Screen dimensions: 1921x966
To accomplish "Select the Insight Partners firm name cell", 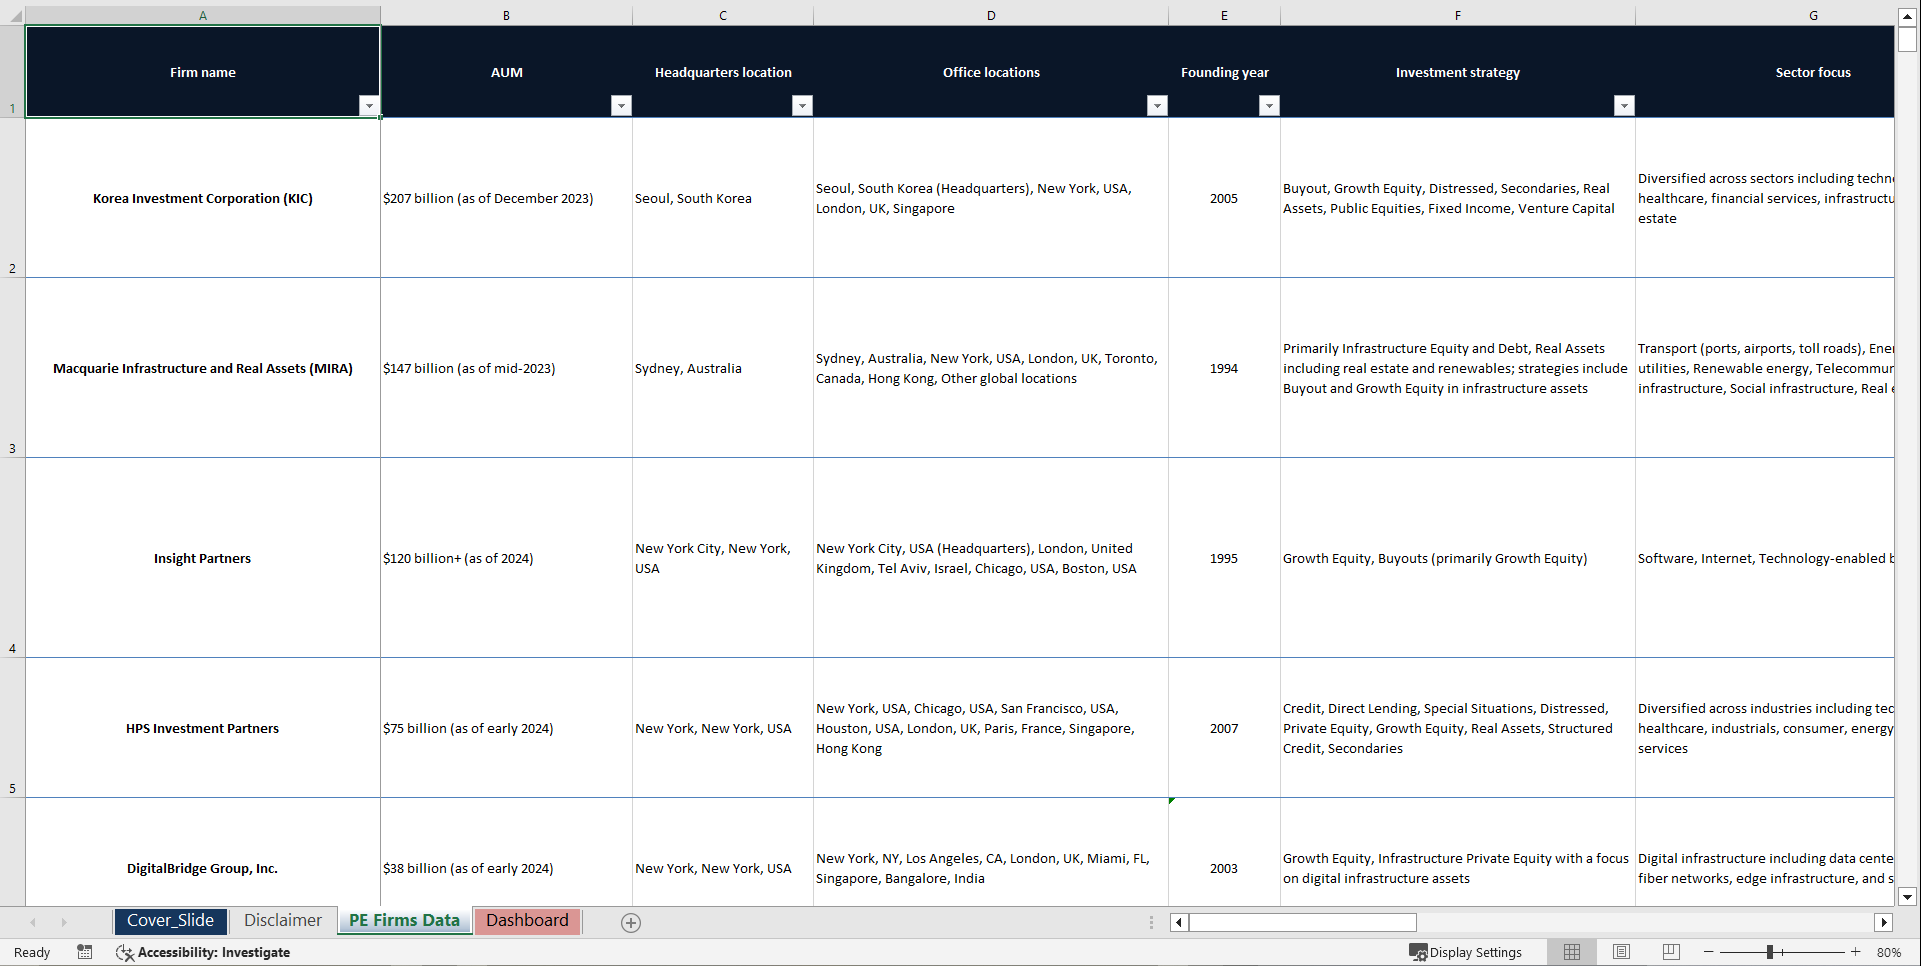I will click(202, 558).
